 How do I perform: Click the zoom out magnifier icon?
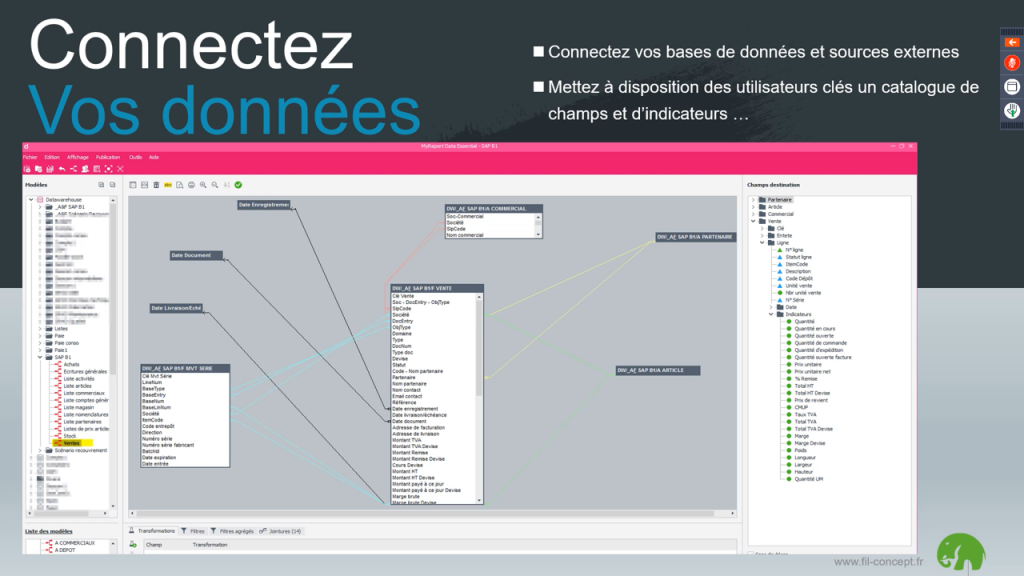coord(214,185)
